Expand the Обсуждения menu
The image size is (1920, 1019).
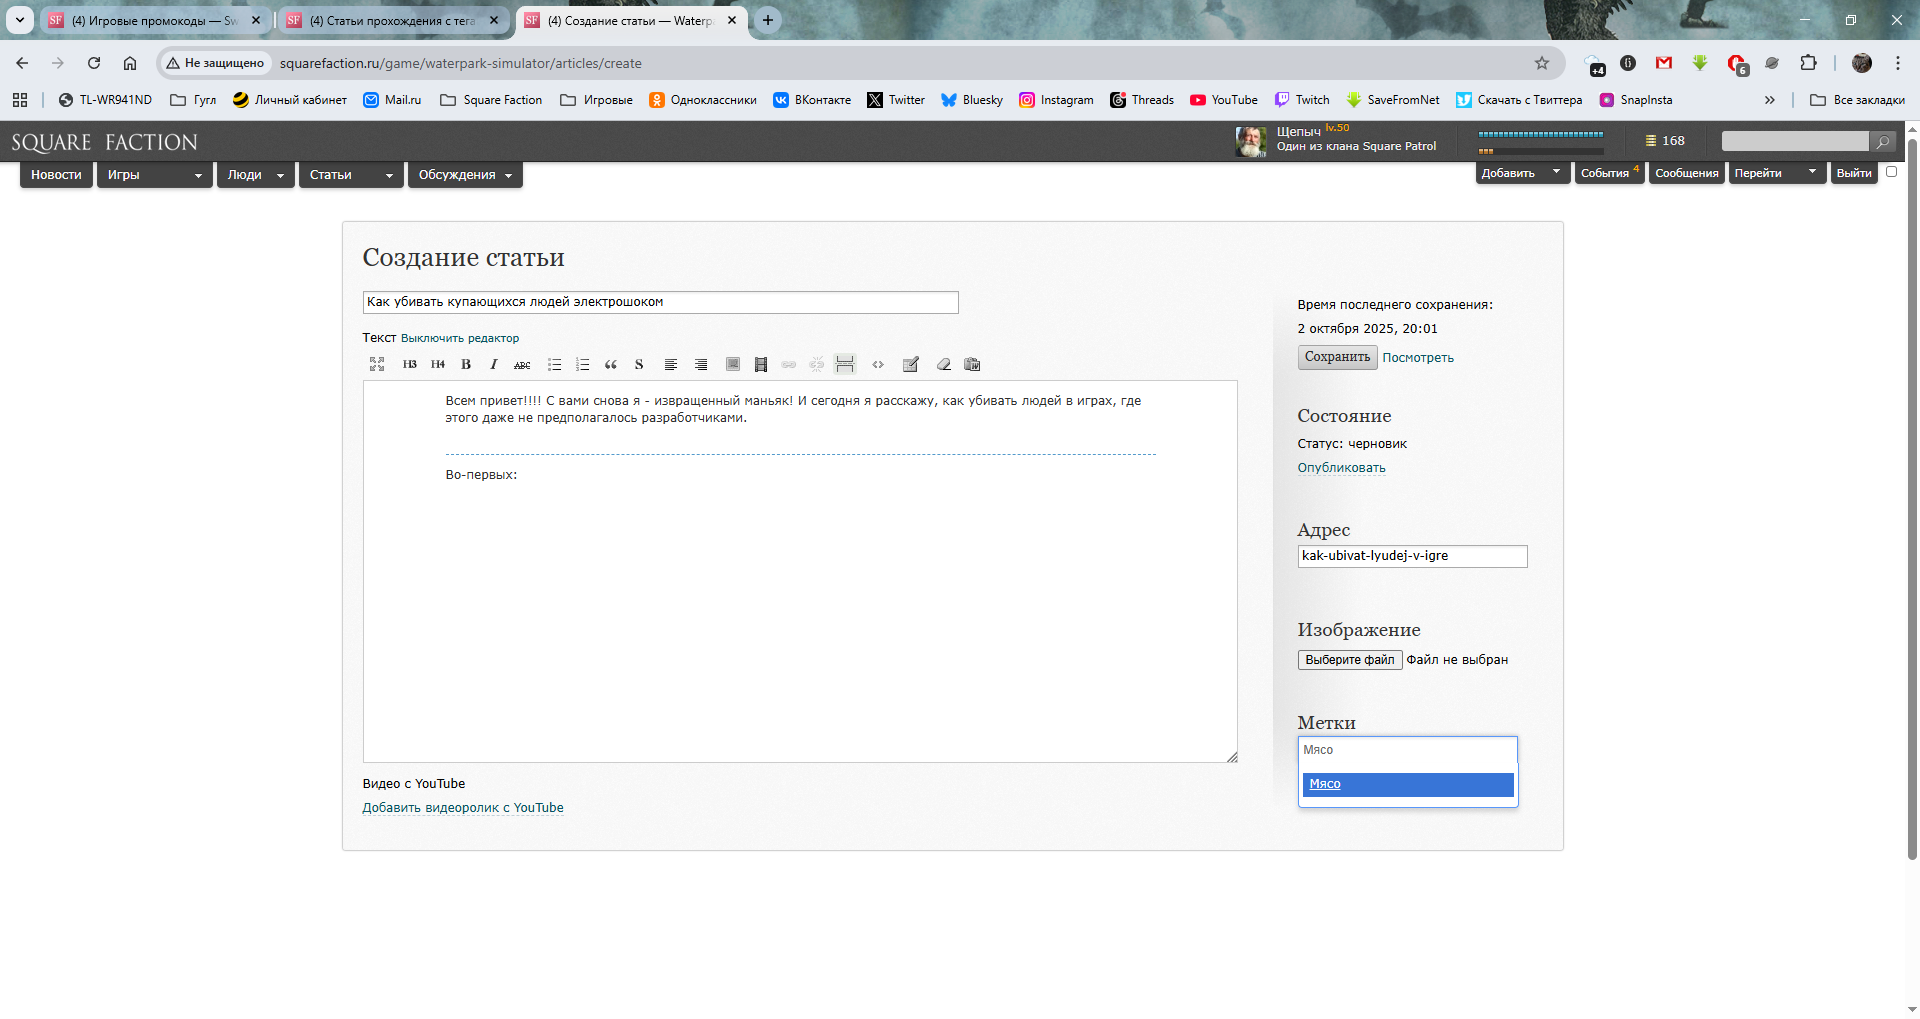pyautogui.click(x=465, y=175)
